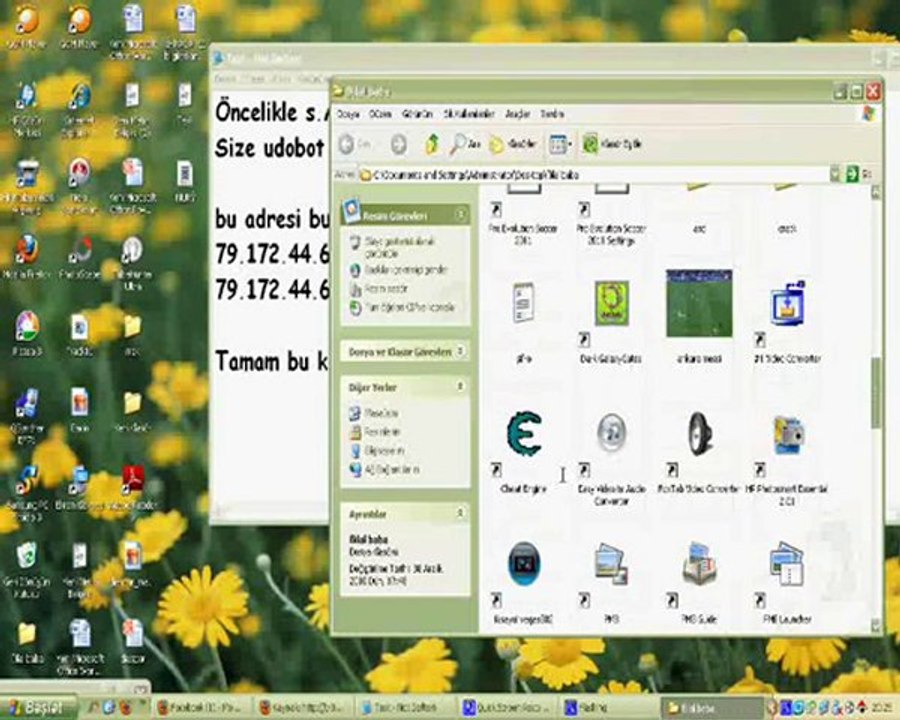The width and height of the screenshot is (900, 720).
Task: Click the Explorer address bar path field
Action: click(x=593, y=175)
